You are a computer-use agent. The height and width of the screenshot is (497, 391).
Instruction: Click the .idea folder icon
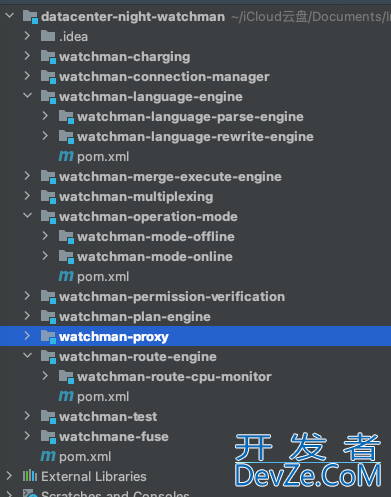[48, 36]
